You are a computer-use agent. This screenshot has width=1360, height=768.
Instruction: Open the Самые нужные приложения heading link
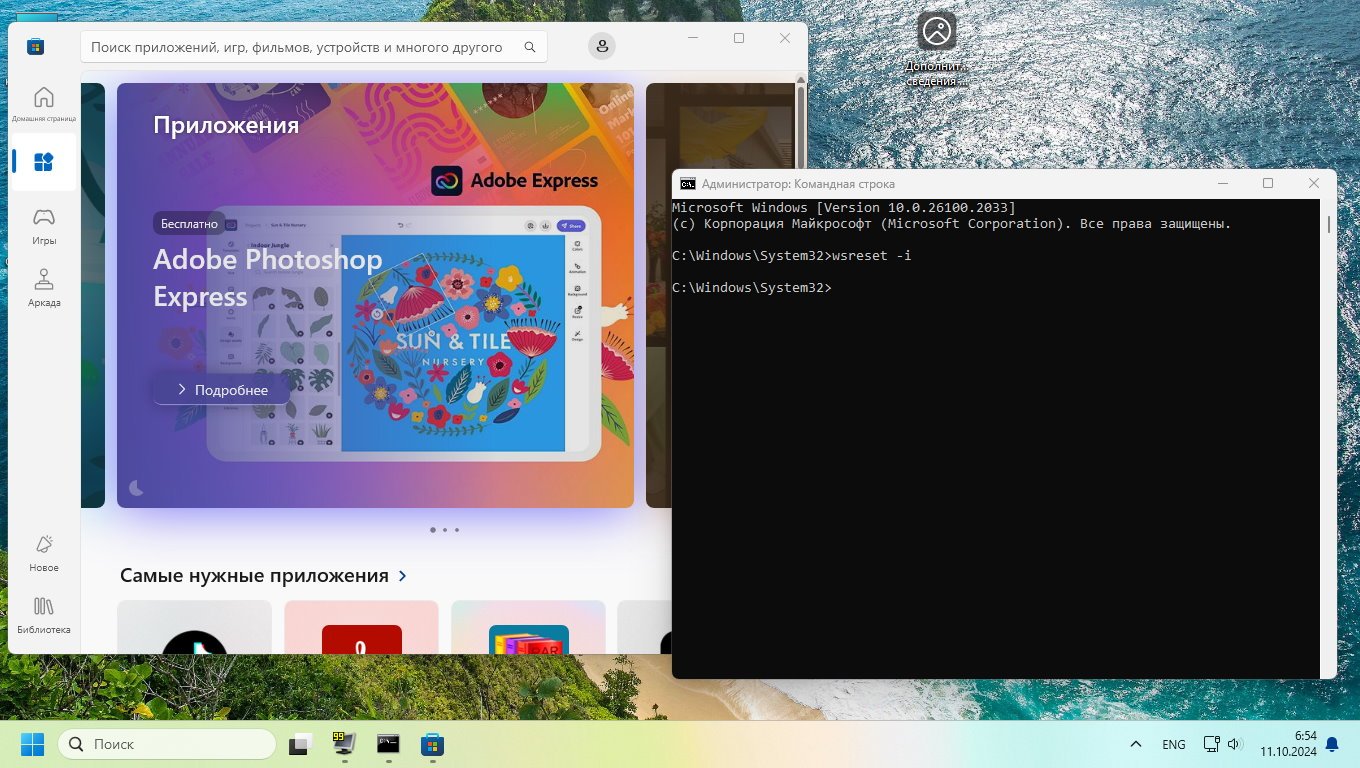[x=254, y=576]
